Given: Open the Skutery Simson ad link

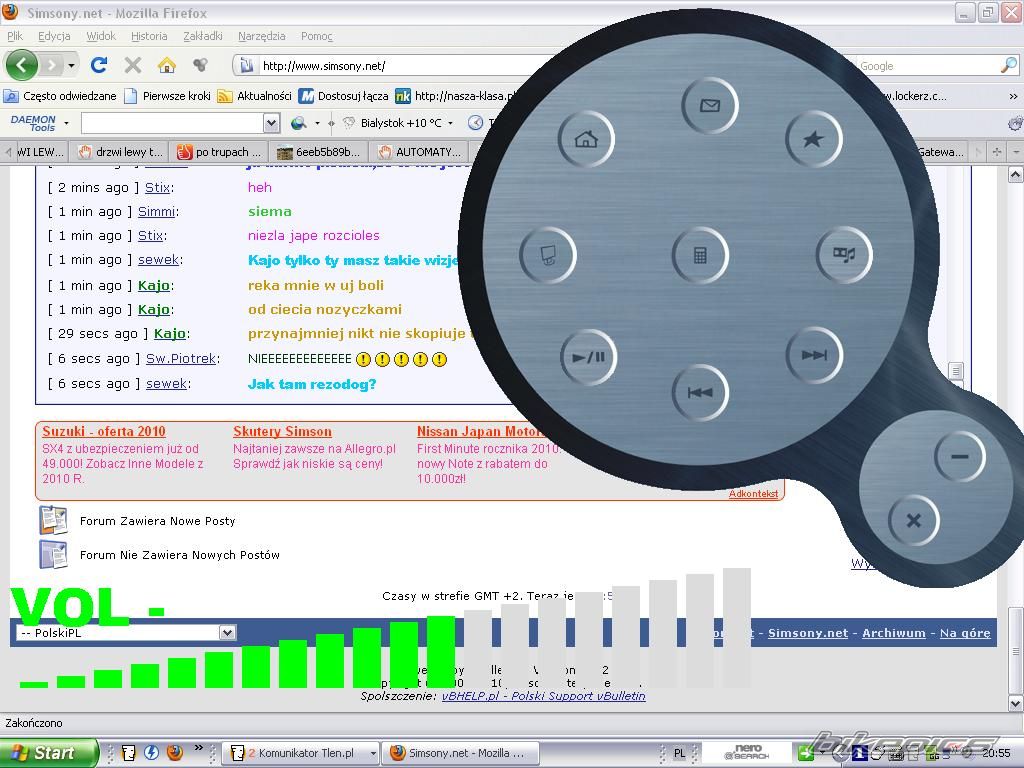Looking at the screenshot, I should tap(282, 431).
